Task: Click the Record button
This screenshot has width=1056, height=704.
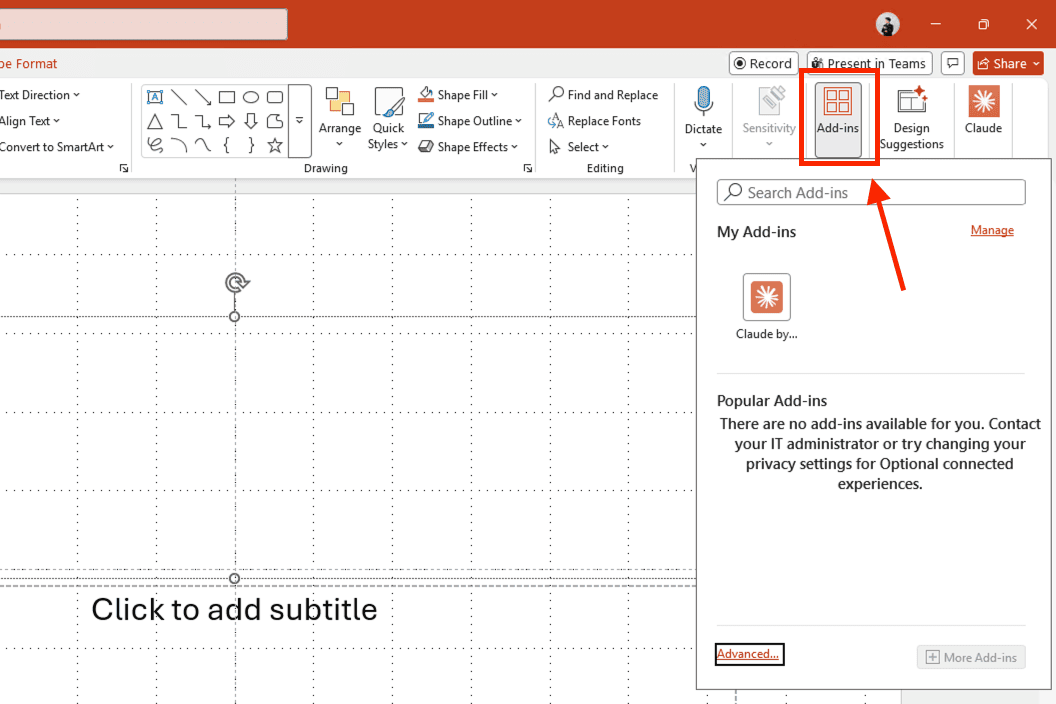Action: (x=764, y=63)
